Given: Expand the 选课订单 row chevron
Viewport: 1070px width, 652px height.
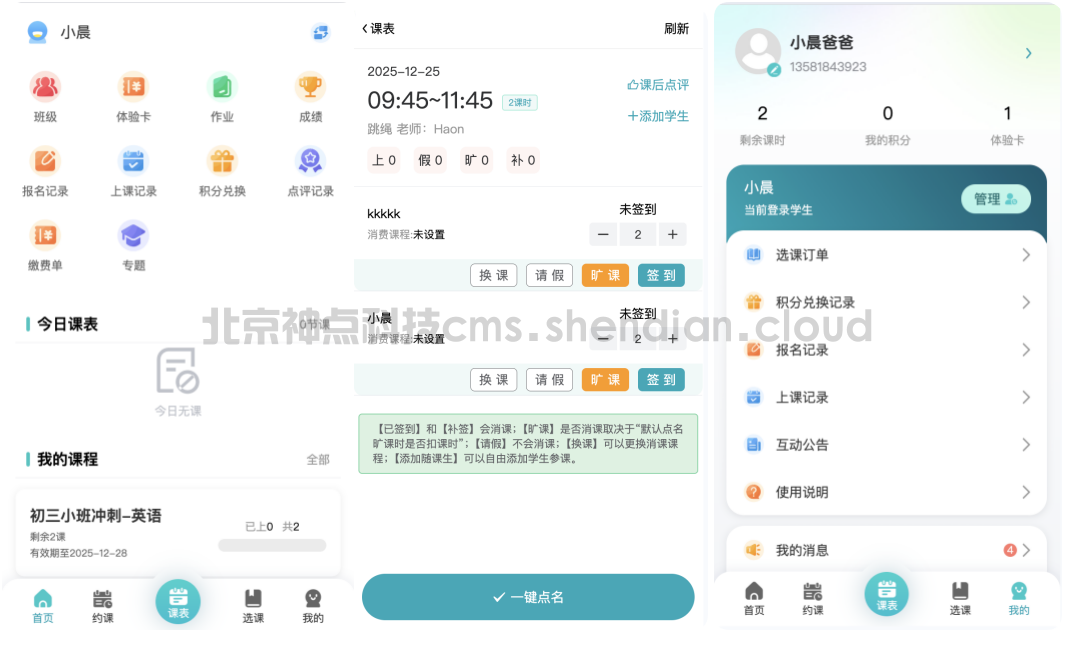Looking at the screenshot, I should point(1025,255).
